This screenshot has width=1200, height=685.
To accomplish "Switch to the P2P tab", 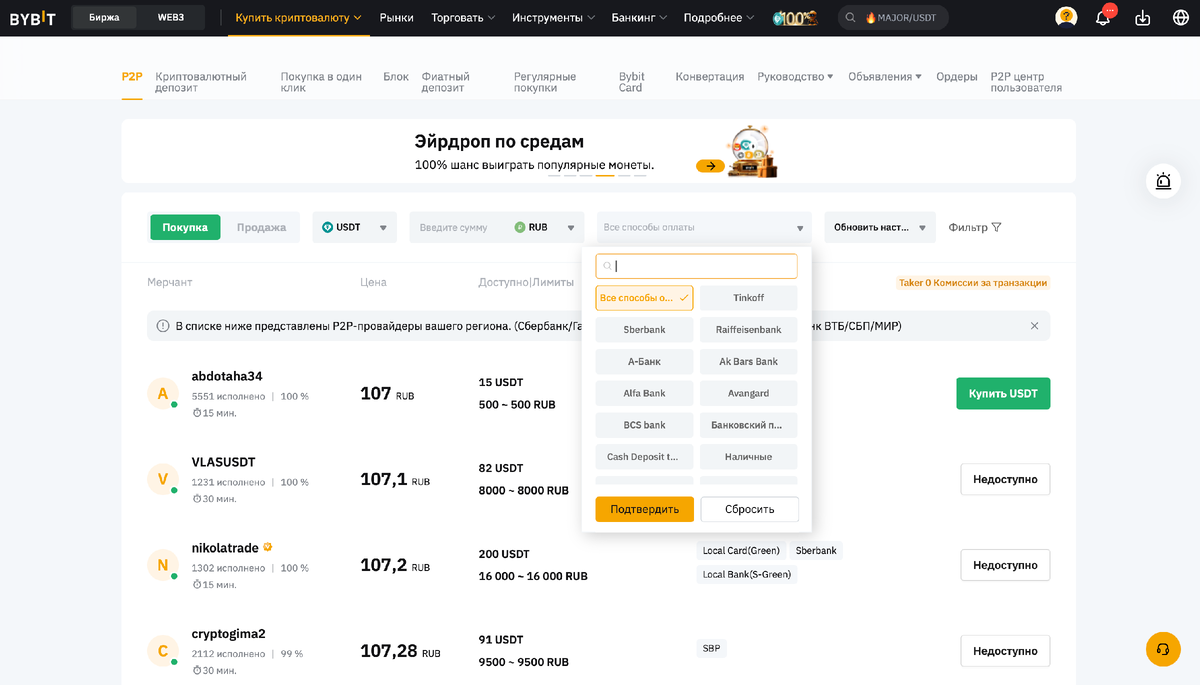I will coord(132,76).
